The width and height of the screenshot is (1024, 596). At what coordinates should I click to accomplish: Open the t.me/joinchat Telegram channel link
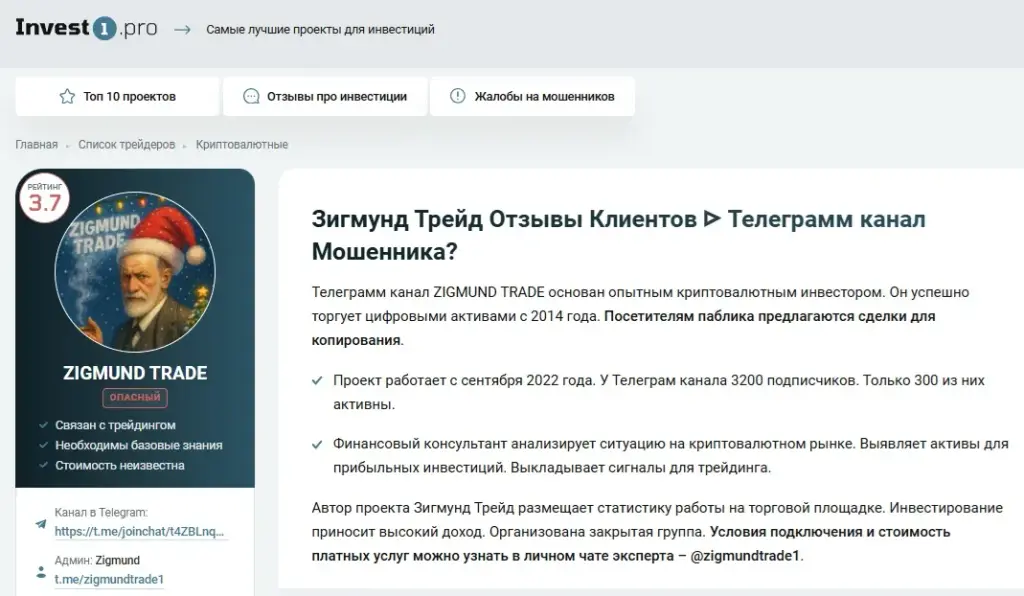point(139,531)
